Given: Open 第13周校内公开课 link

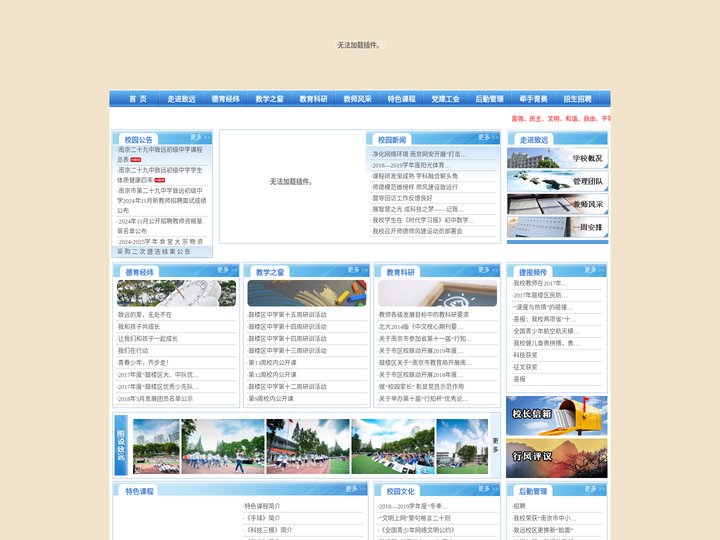Looking at the screenshot, I should click(272, 362).
